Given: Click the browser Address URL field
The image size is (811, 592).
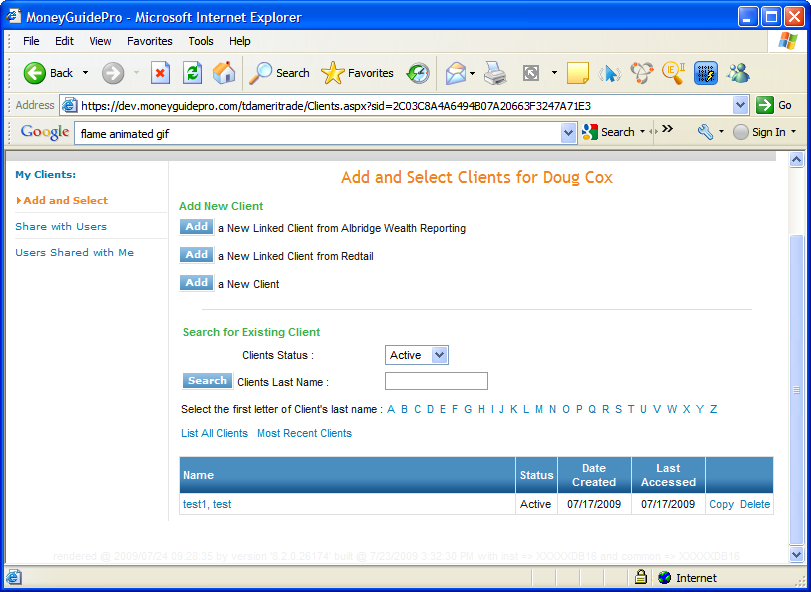Looking at the screenshot, I should click(405, 105).
